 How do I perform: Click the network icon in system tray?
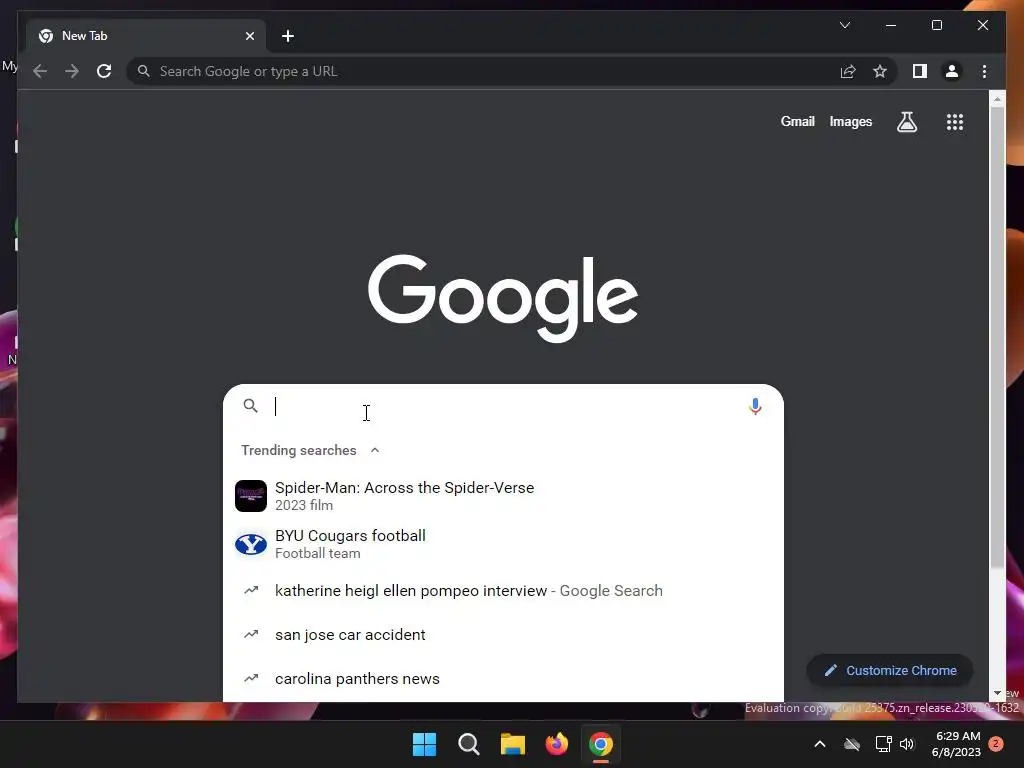point(883,744)
